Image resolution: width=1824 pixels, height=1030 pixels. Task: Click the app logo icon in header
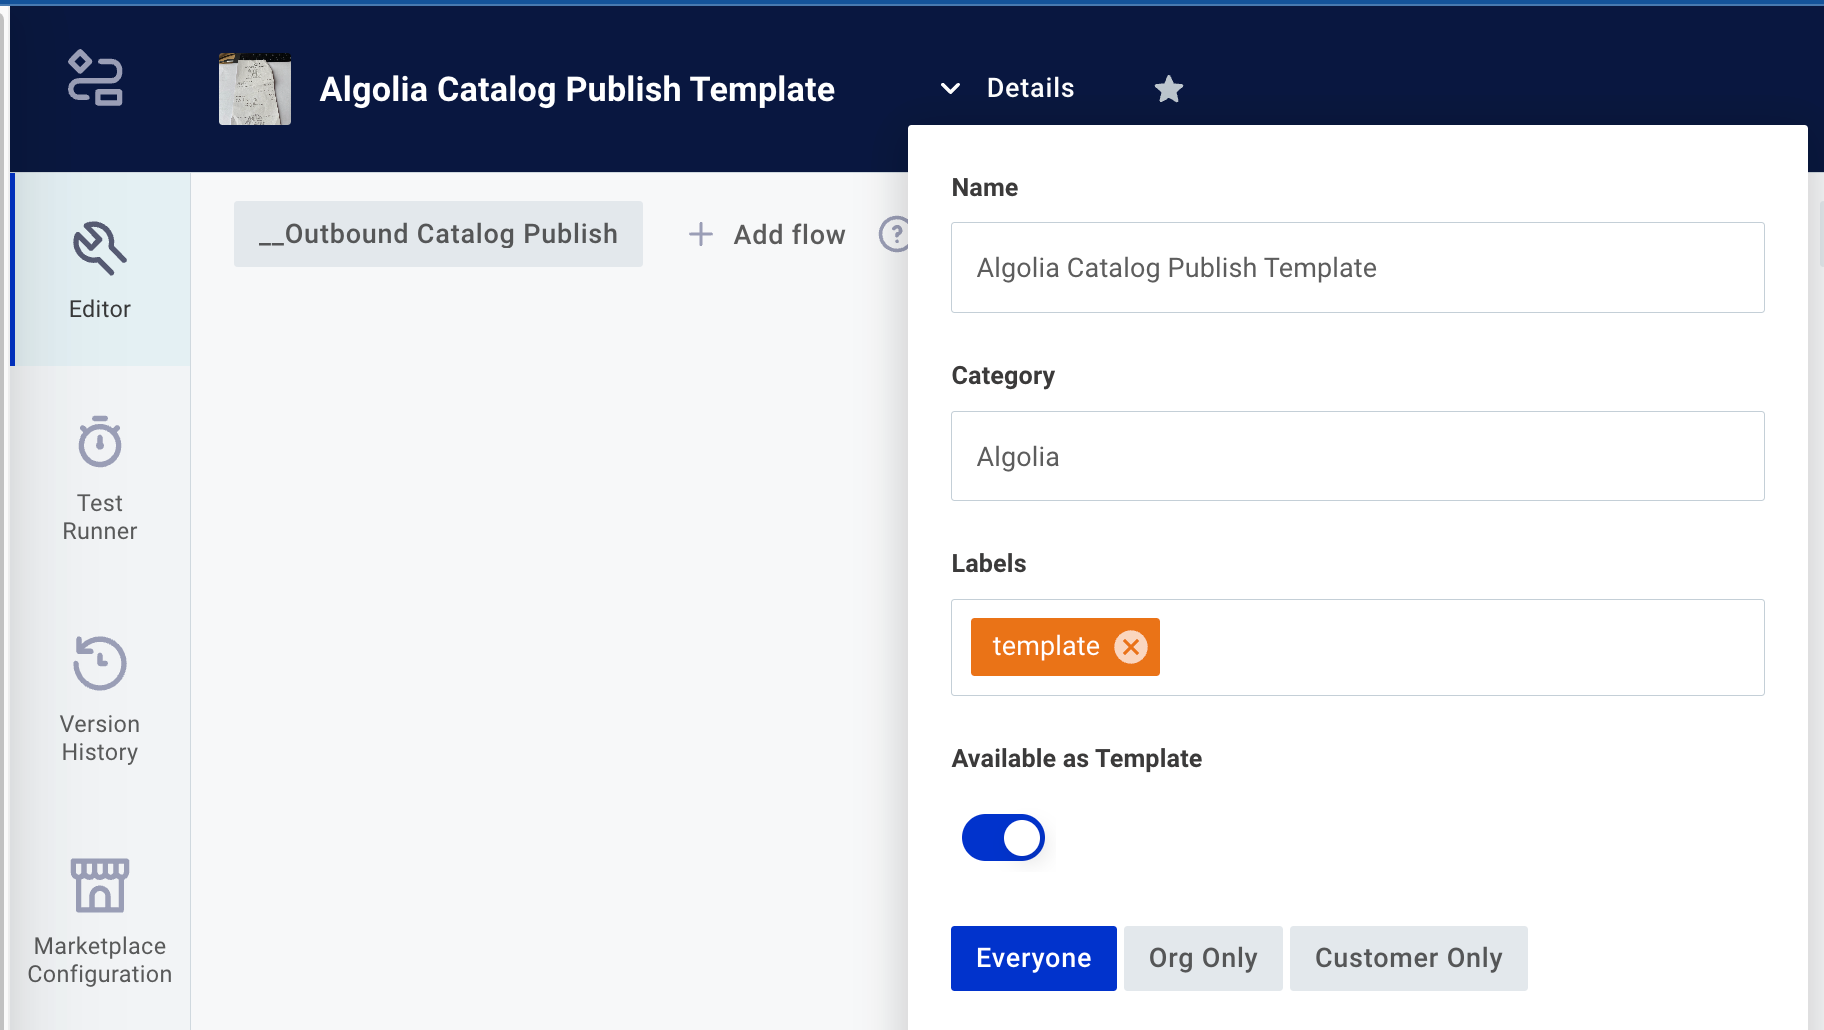pyautogui.click(x=95, y=78)
